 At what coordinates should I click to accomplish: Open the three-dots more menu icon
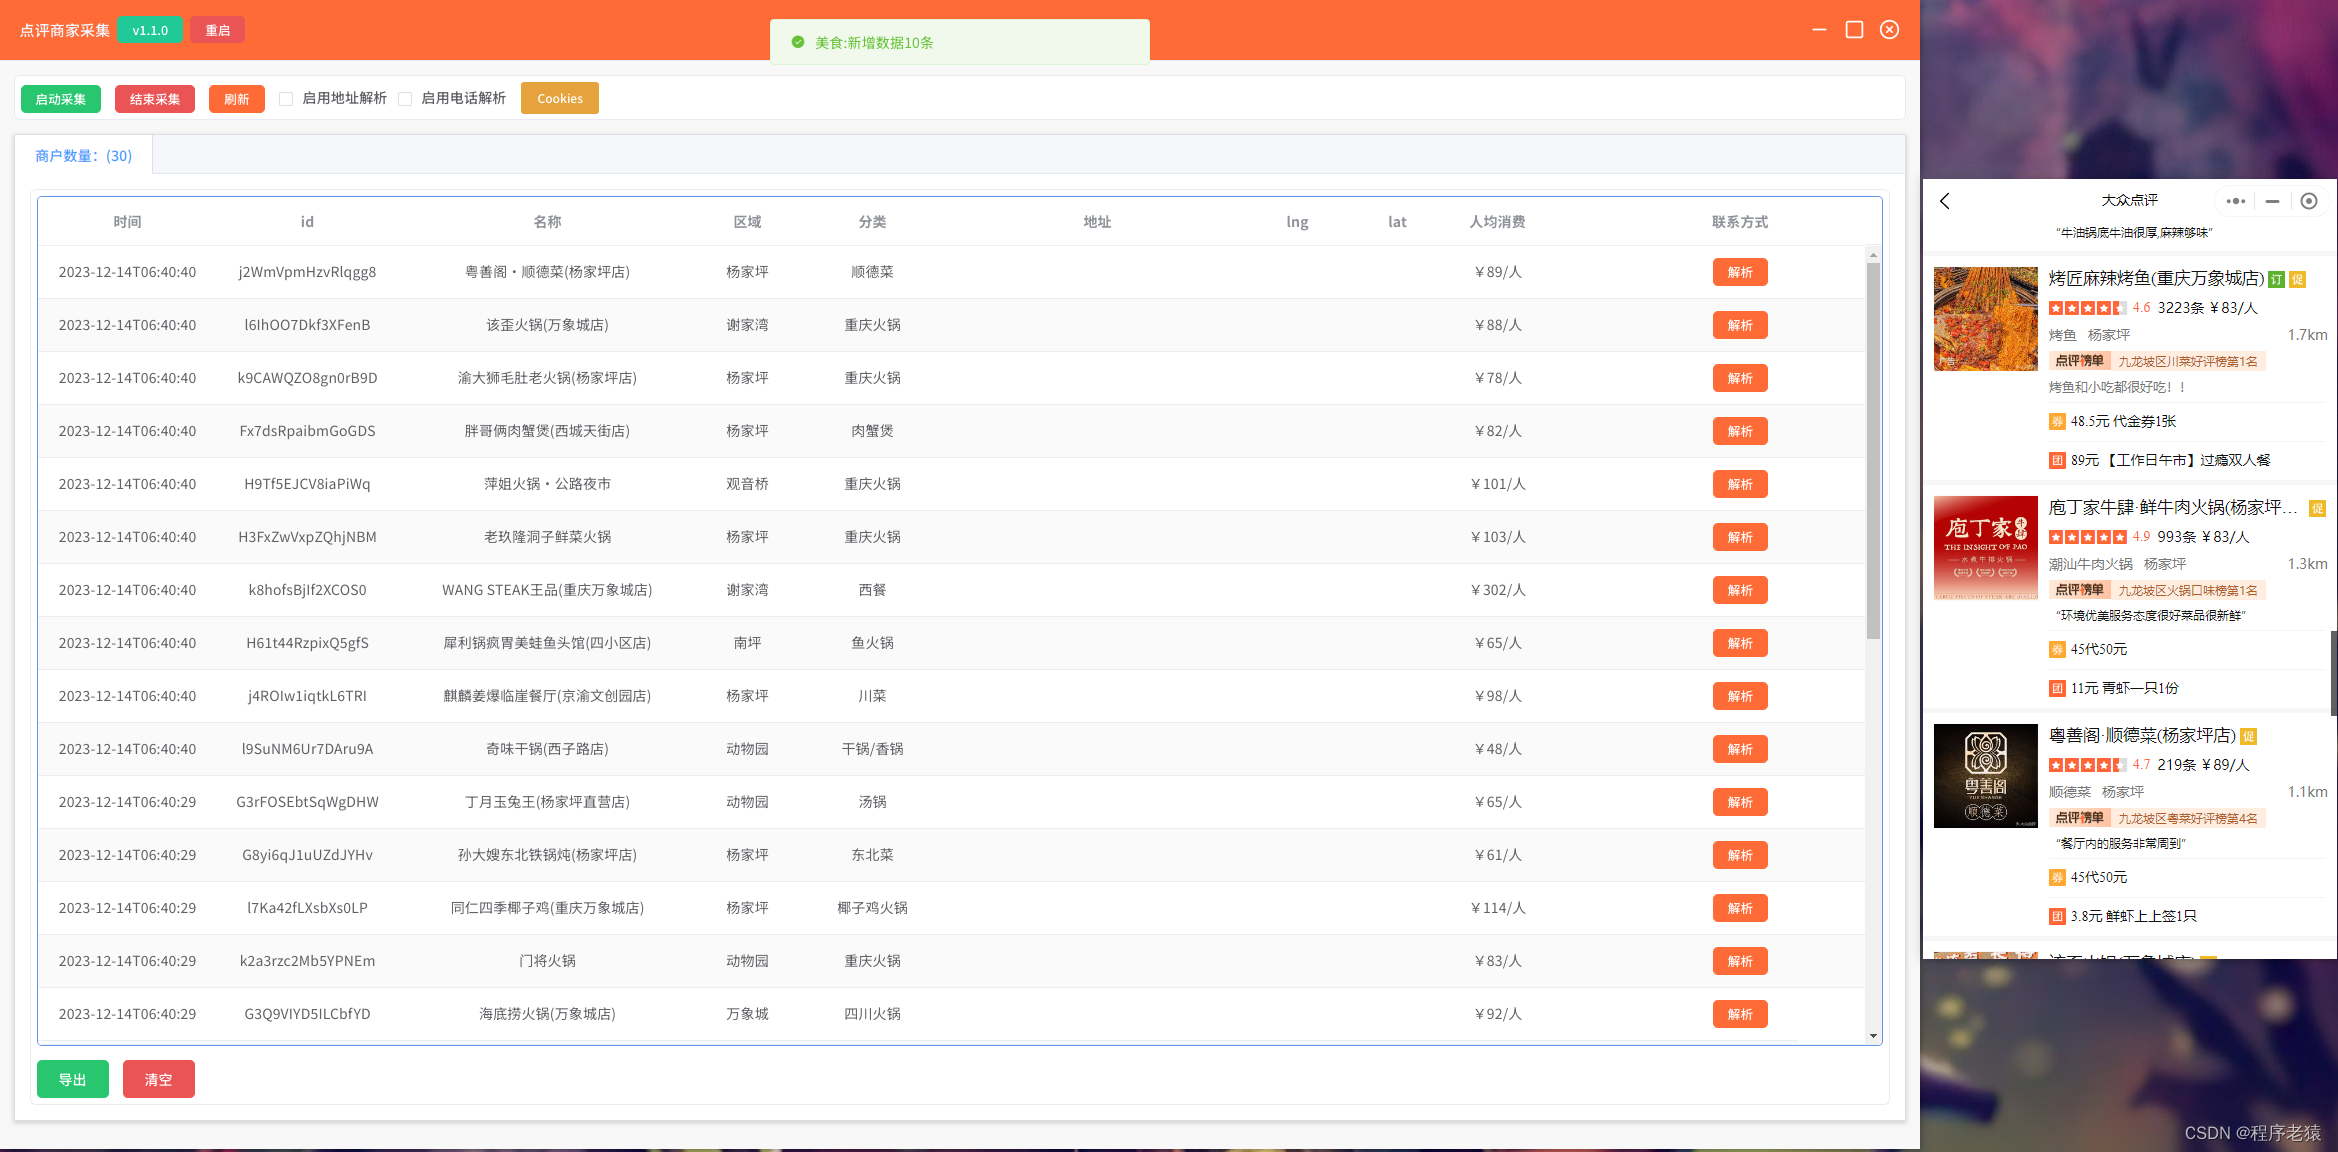point(2236,201)
